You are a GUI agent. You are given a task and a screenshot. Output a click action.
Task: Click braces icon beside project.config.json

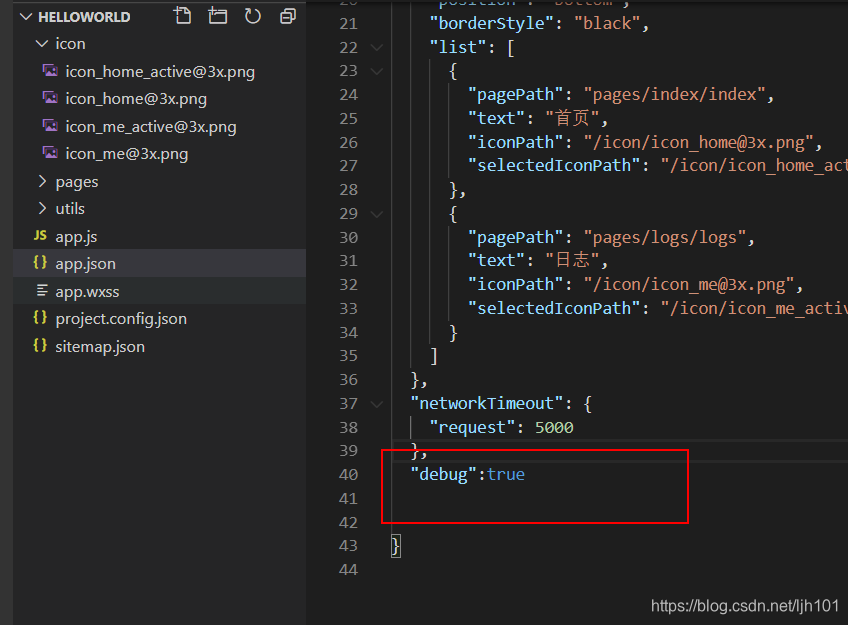pos(40,318)
